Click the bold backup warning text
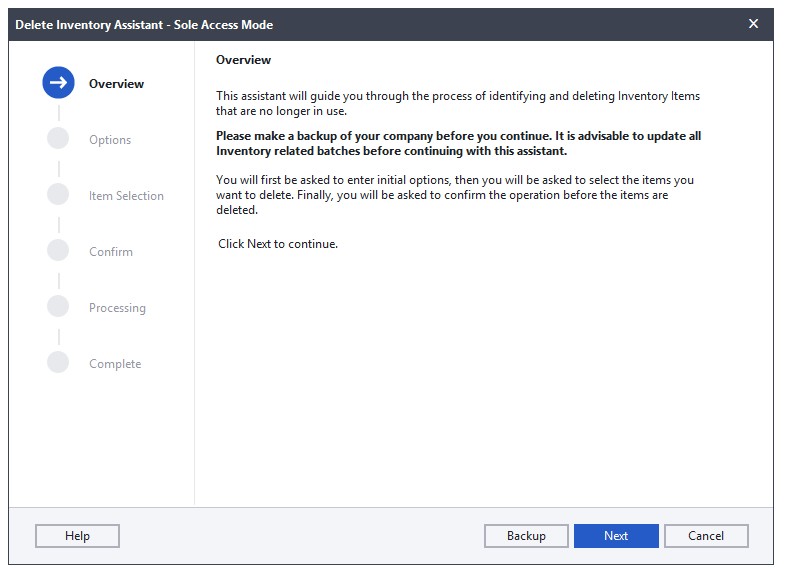785x568 pixels. point(459,143)
